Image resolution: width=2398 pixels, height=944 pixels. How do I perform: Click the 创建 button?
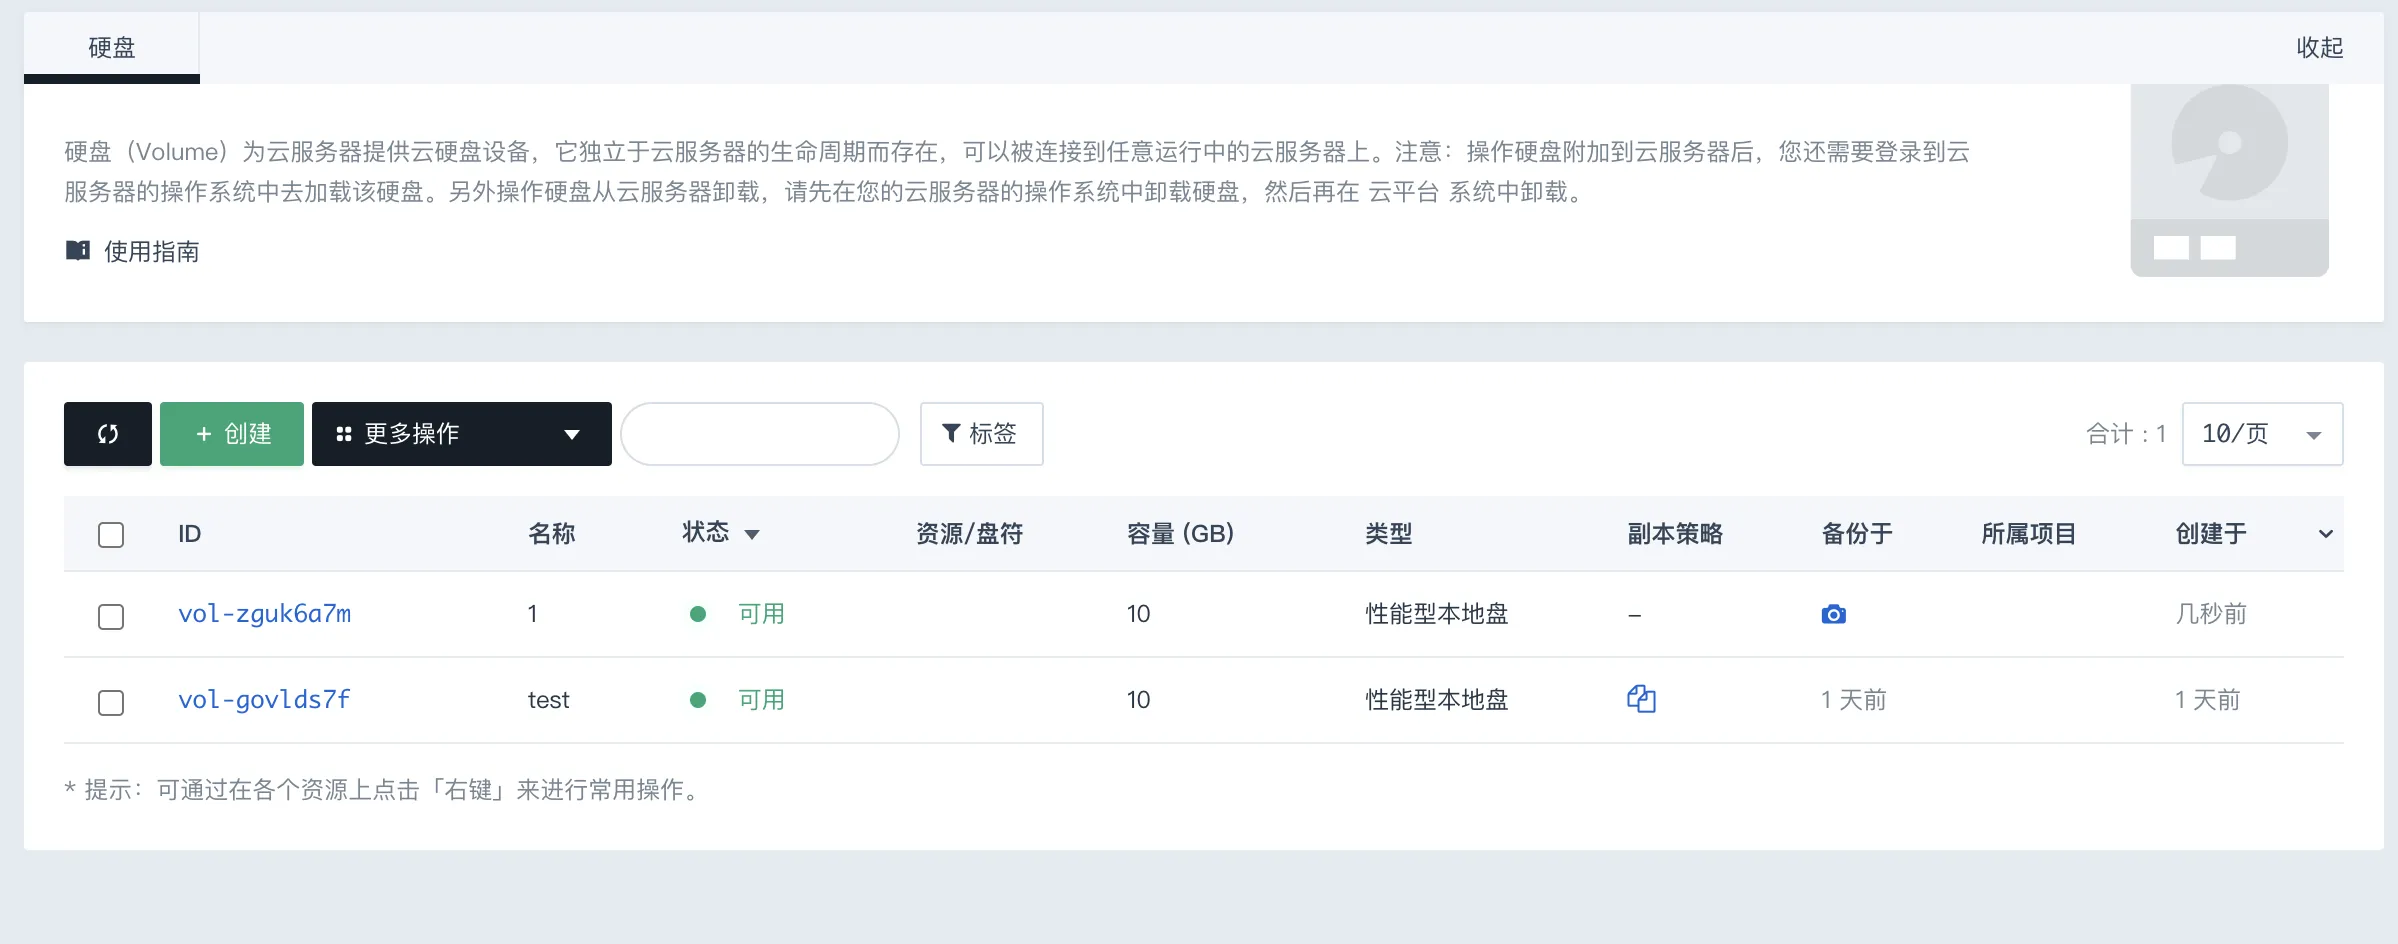232,434
